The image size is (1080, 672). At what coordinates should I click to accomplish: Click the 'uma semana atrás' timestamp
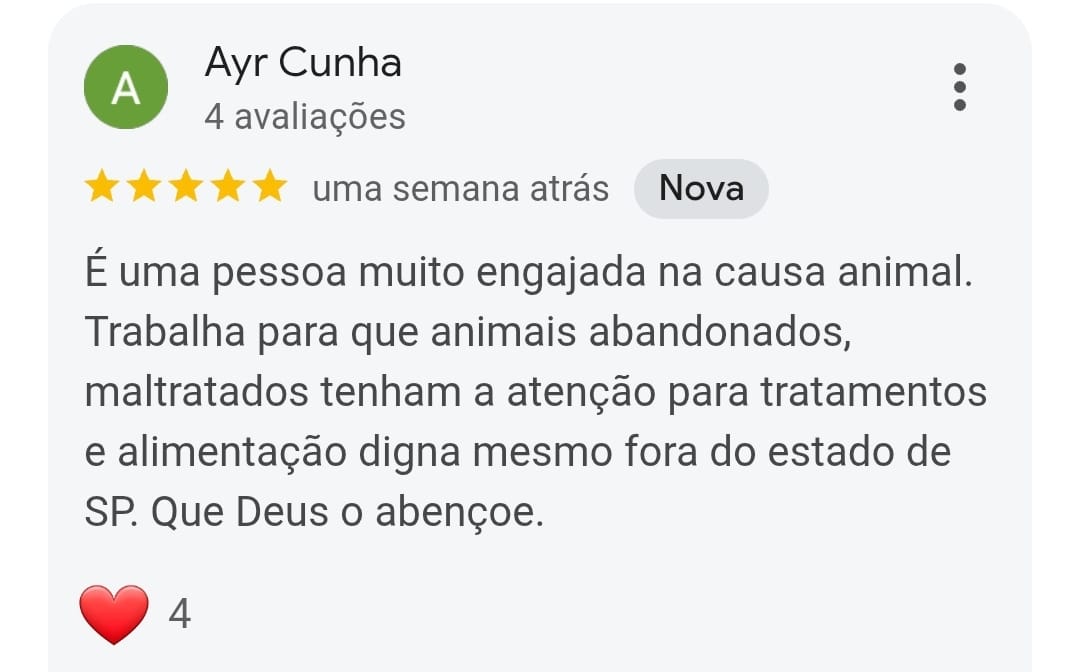(x=460, y=188)
